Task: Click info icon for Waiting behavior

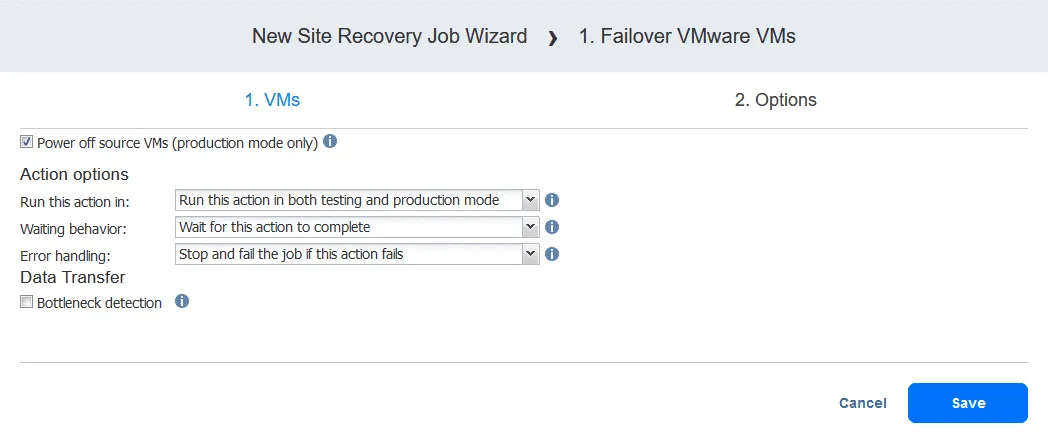Action: pos(551,227)
